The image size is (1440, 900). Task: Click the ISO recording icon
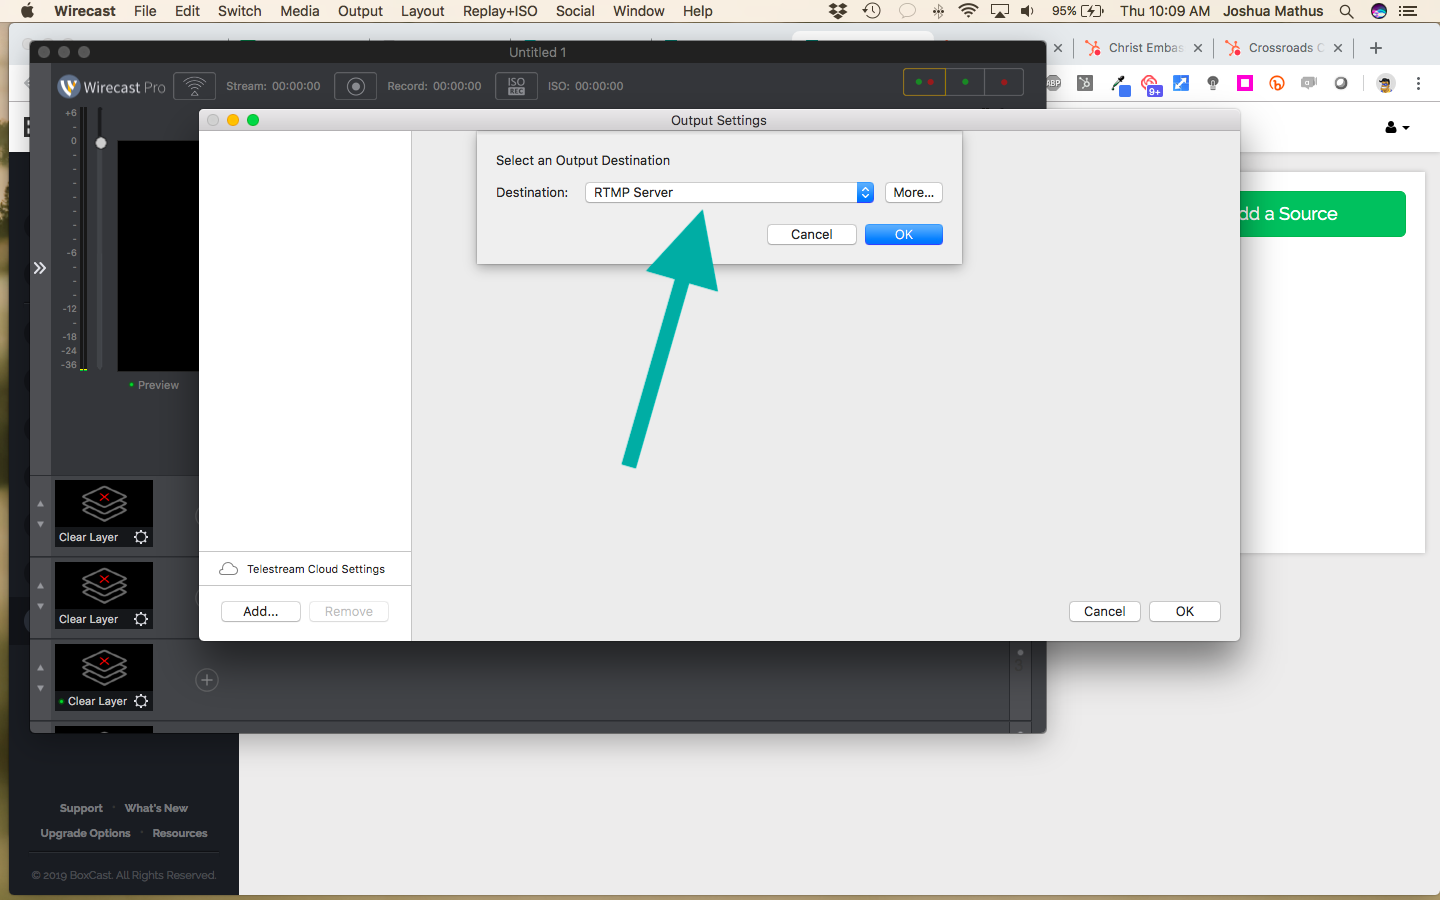click(x=516, y=86)
